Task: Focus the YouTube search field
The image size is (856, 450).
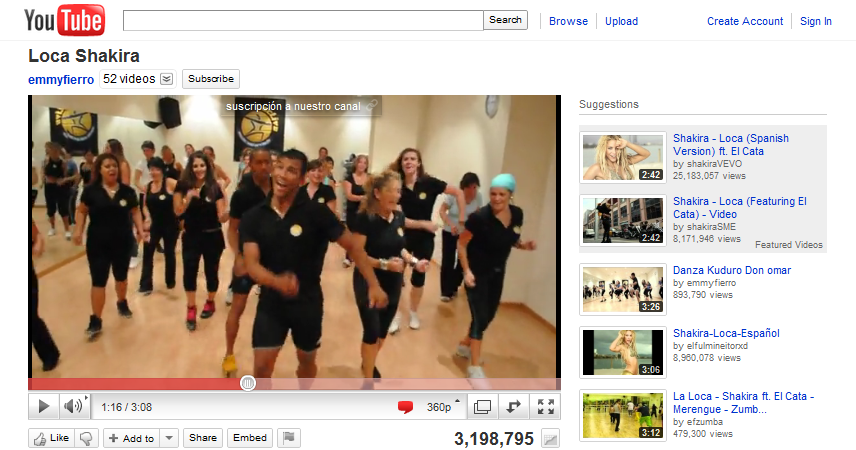Action: click(x=303, y=20)
